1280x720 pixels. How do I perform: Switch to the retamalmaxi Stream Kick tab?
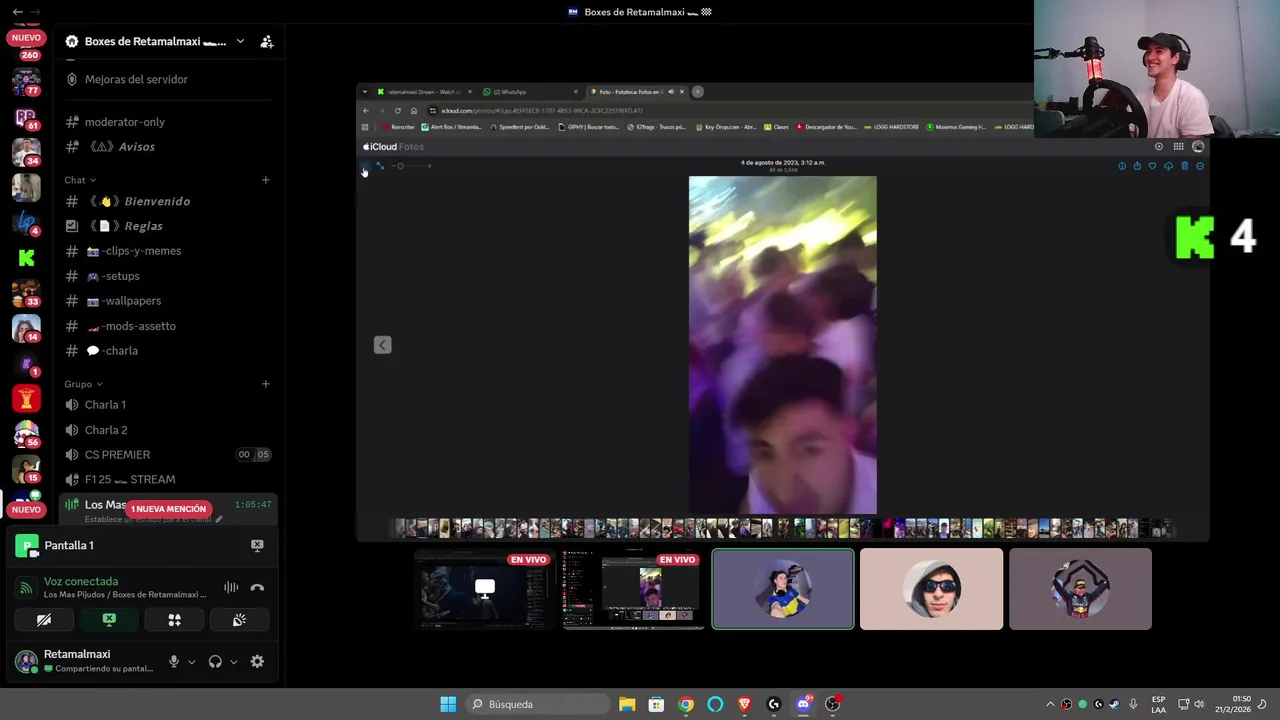pos(425,92)
